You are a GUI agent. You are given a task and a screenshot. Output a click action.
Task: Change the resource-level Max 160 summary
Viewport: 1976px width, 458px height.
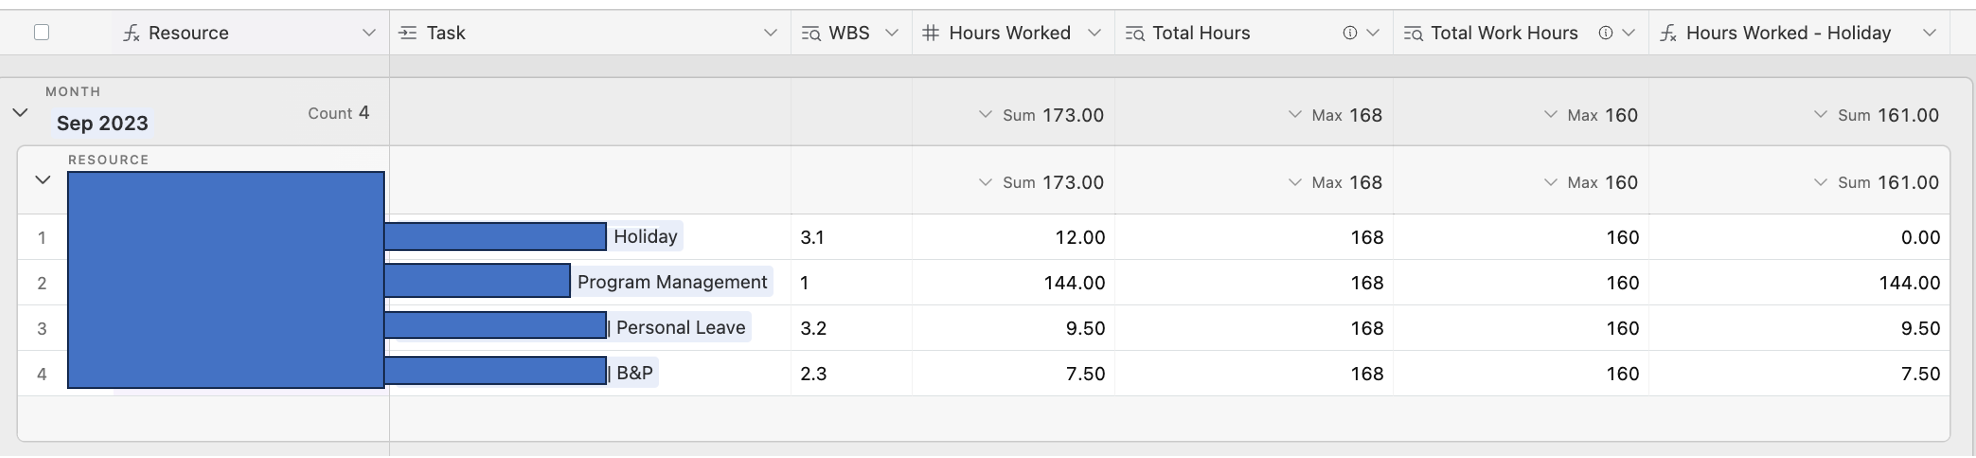(1591, 182)
